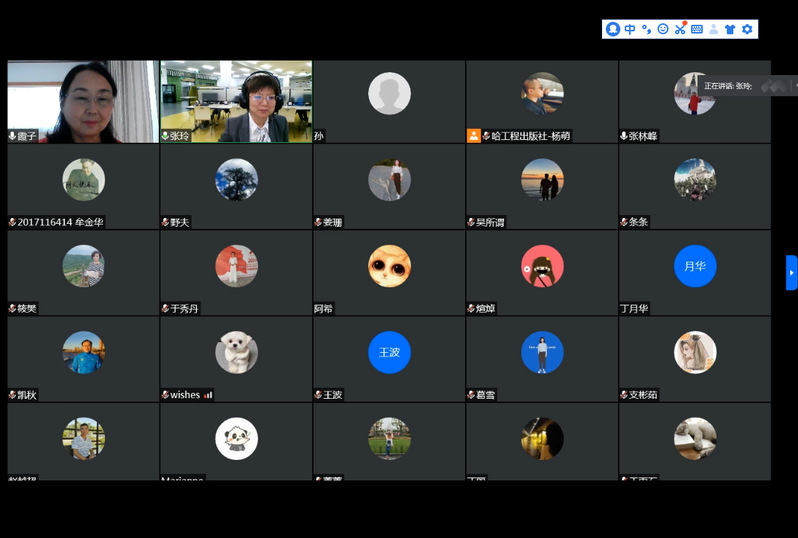Open the emoji smiley panel in IME toolbar
The width and height of the screenshot is (798, 538).
tap(663, 29)
